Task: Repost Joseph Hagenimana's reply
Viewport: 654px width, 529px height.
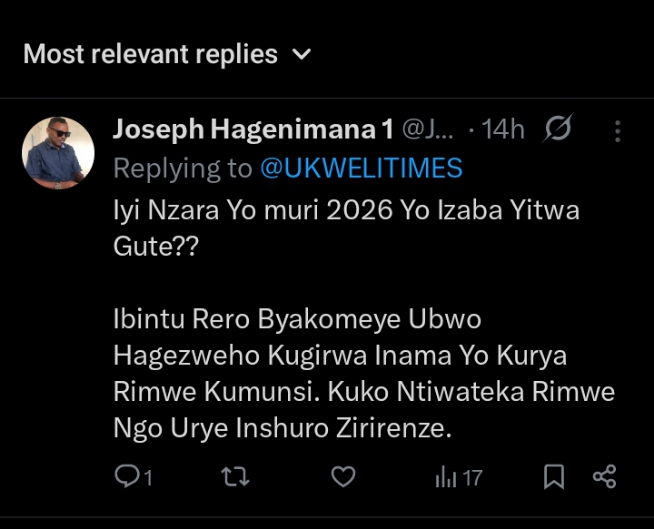Action: pos(234,478)
